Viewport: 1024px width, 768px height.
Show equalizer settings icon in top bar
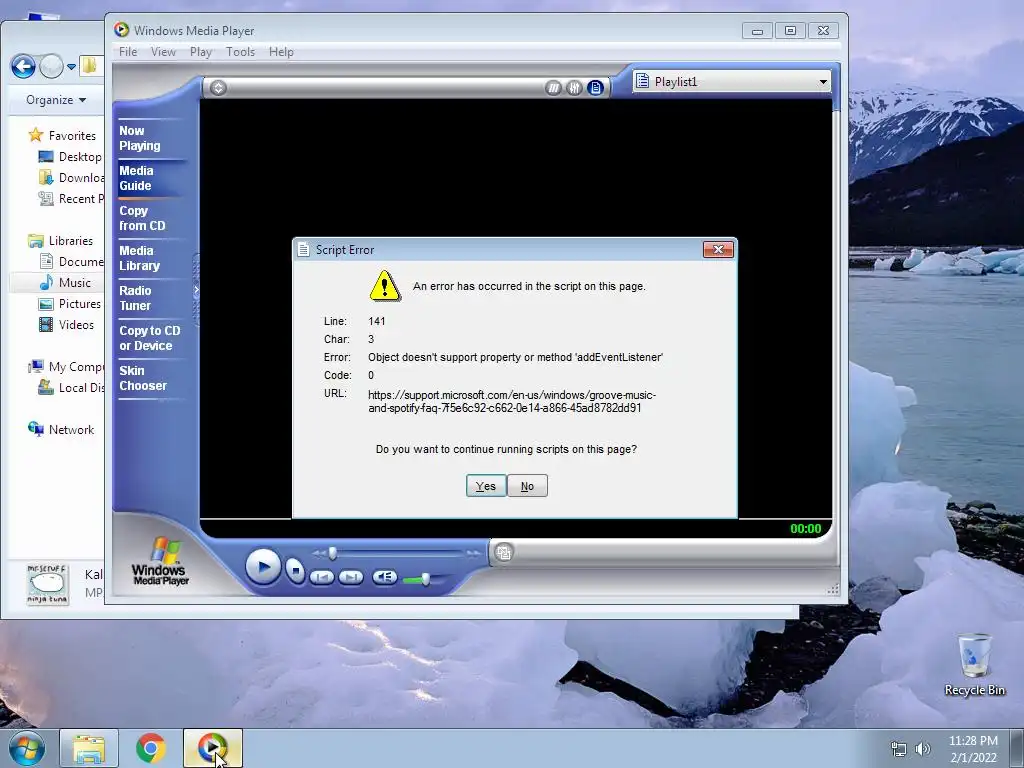tap(574, 88)
